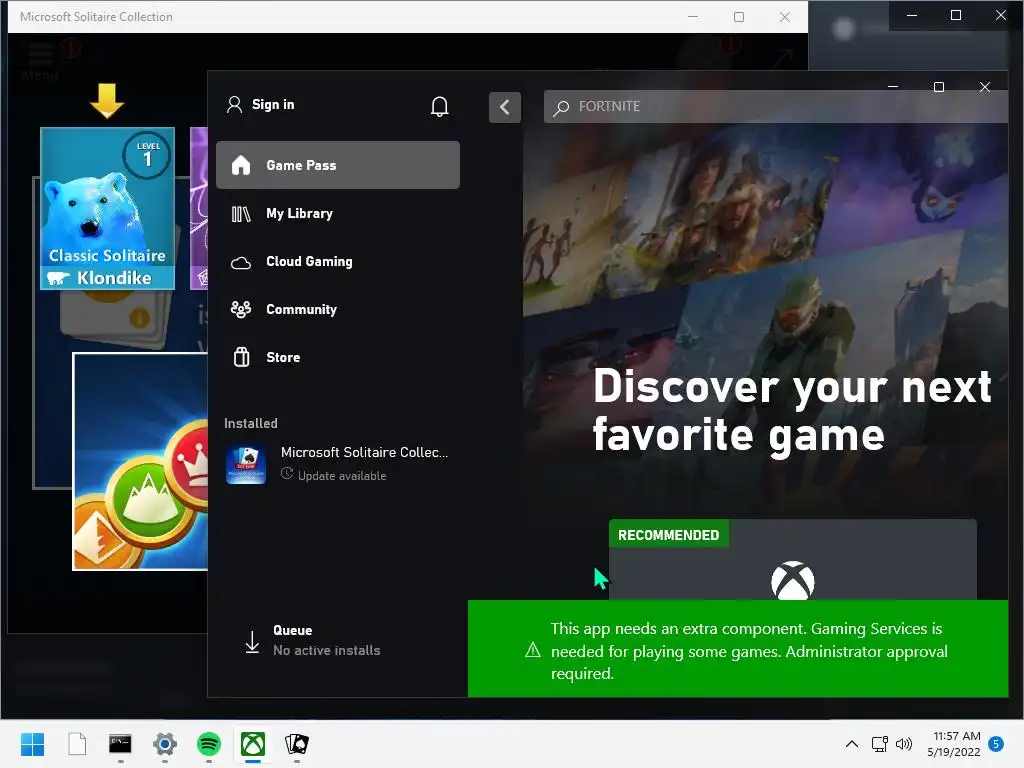
Task: Minimize the Xbox app window
Action: [893, 87]
